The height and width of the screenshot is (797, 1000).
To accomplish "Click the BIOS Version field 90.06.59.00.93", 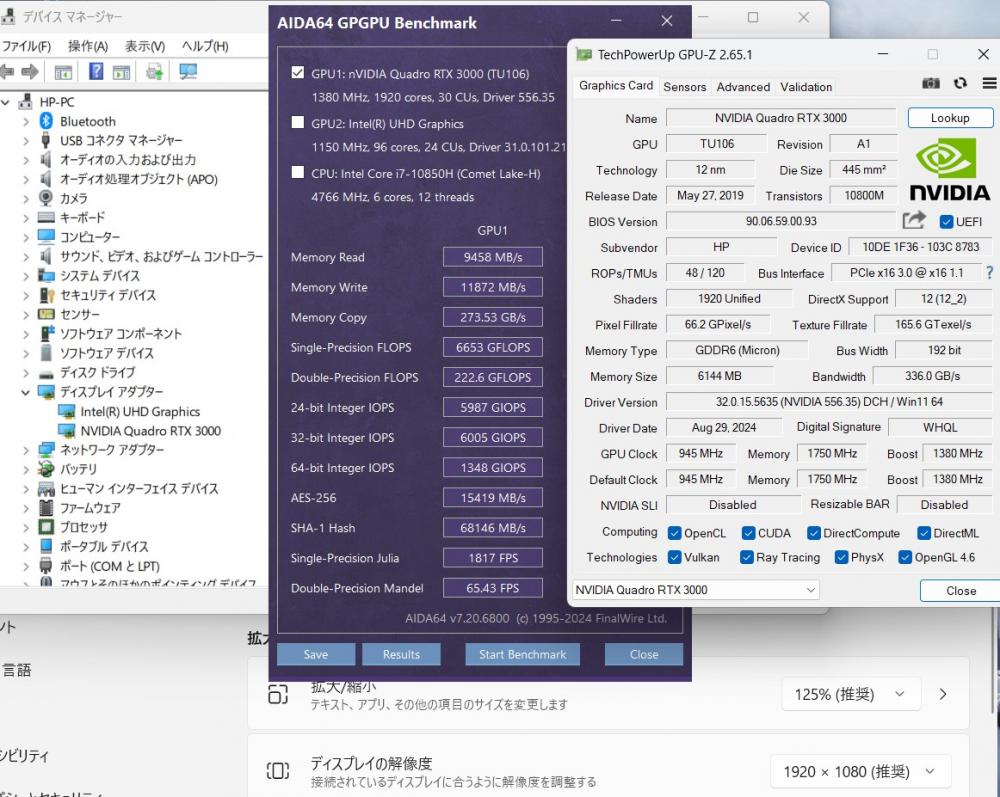I will point(781,221).
